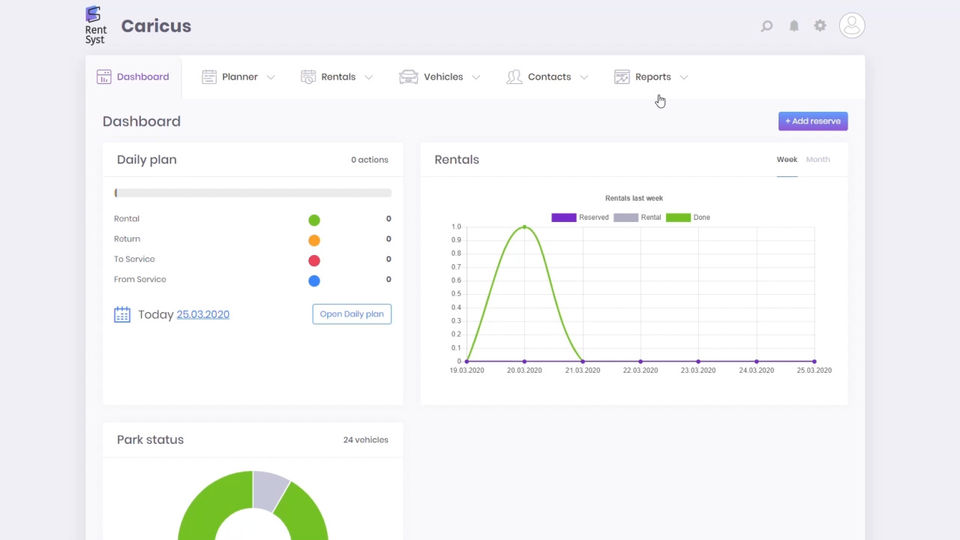Toggle Reserved series in chart legend
Screen dimensions: 960x540
[564, 217]
